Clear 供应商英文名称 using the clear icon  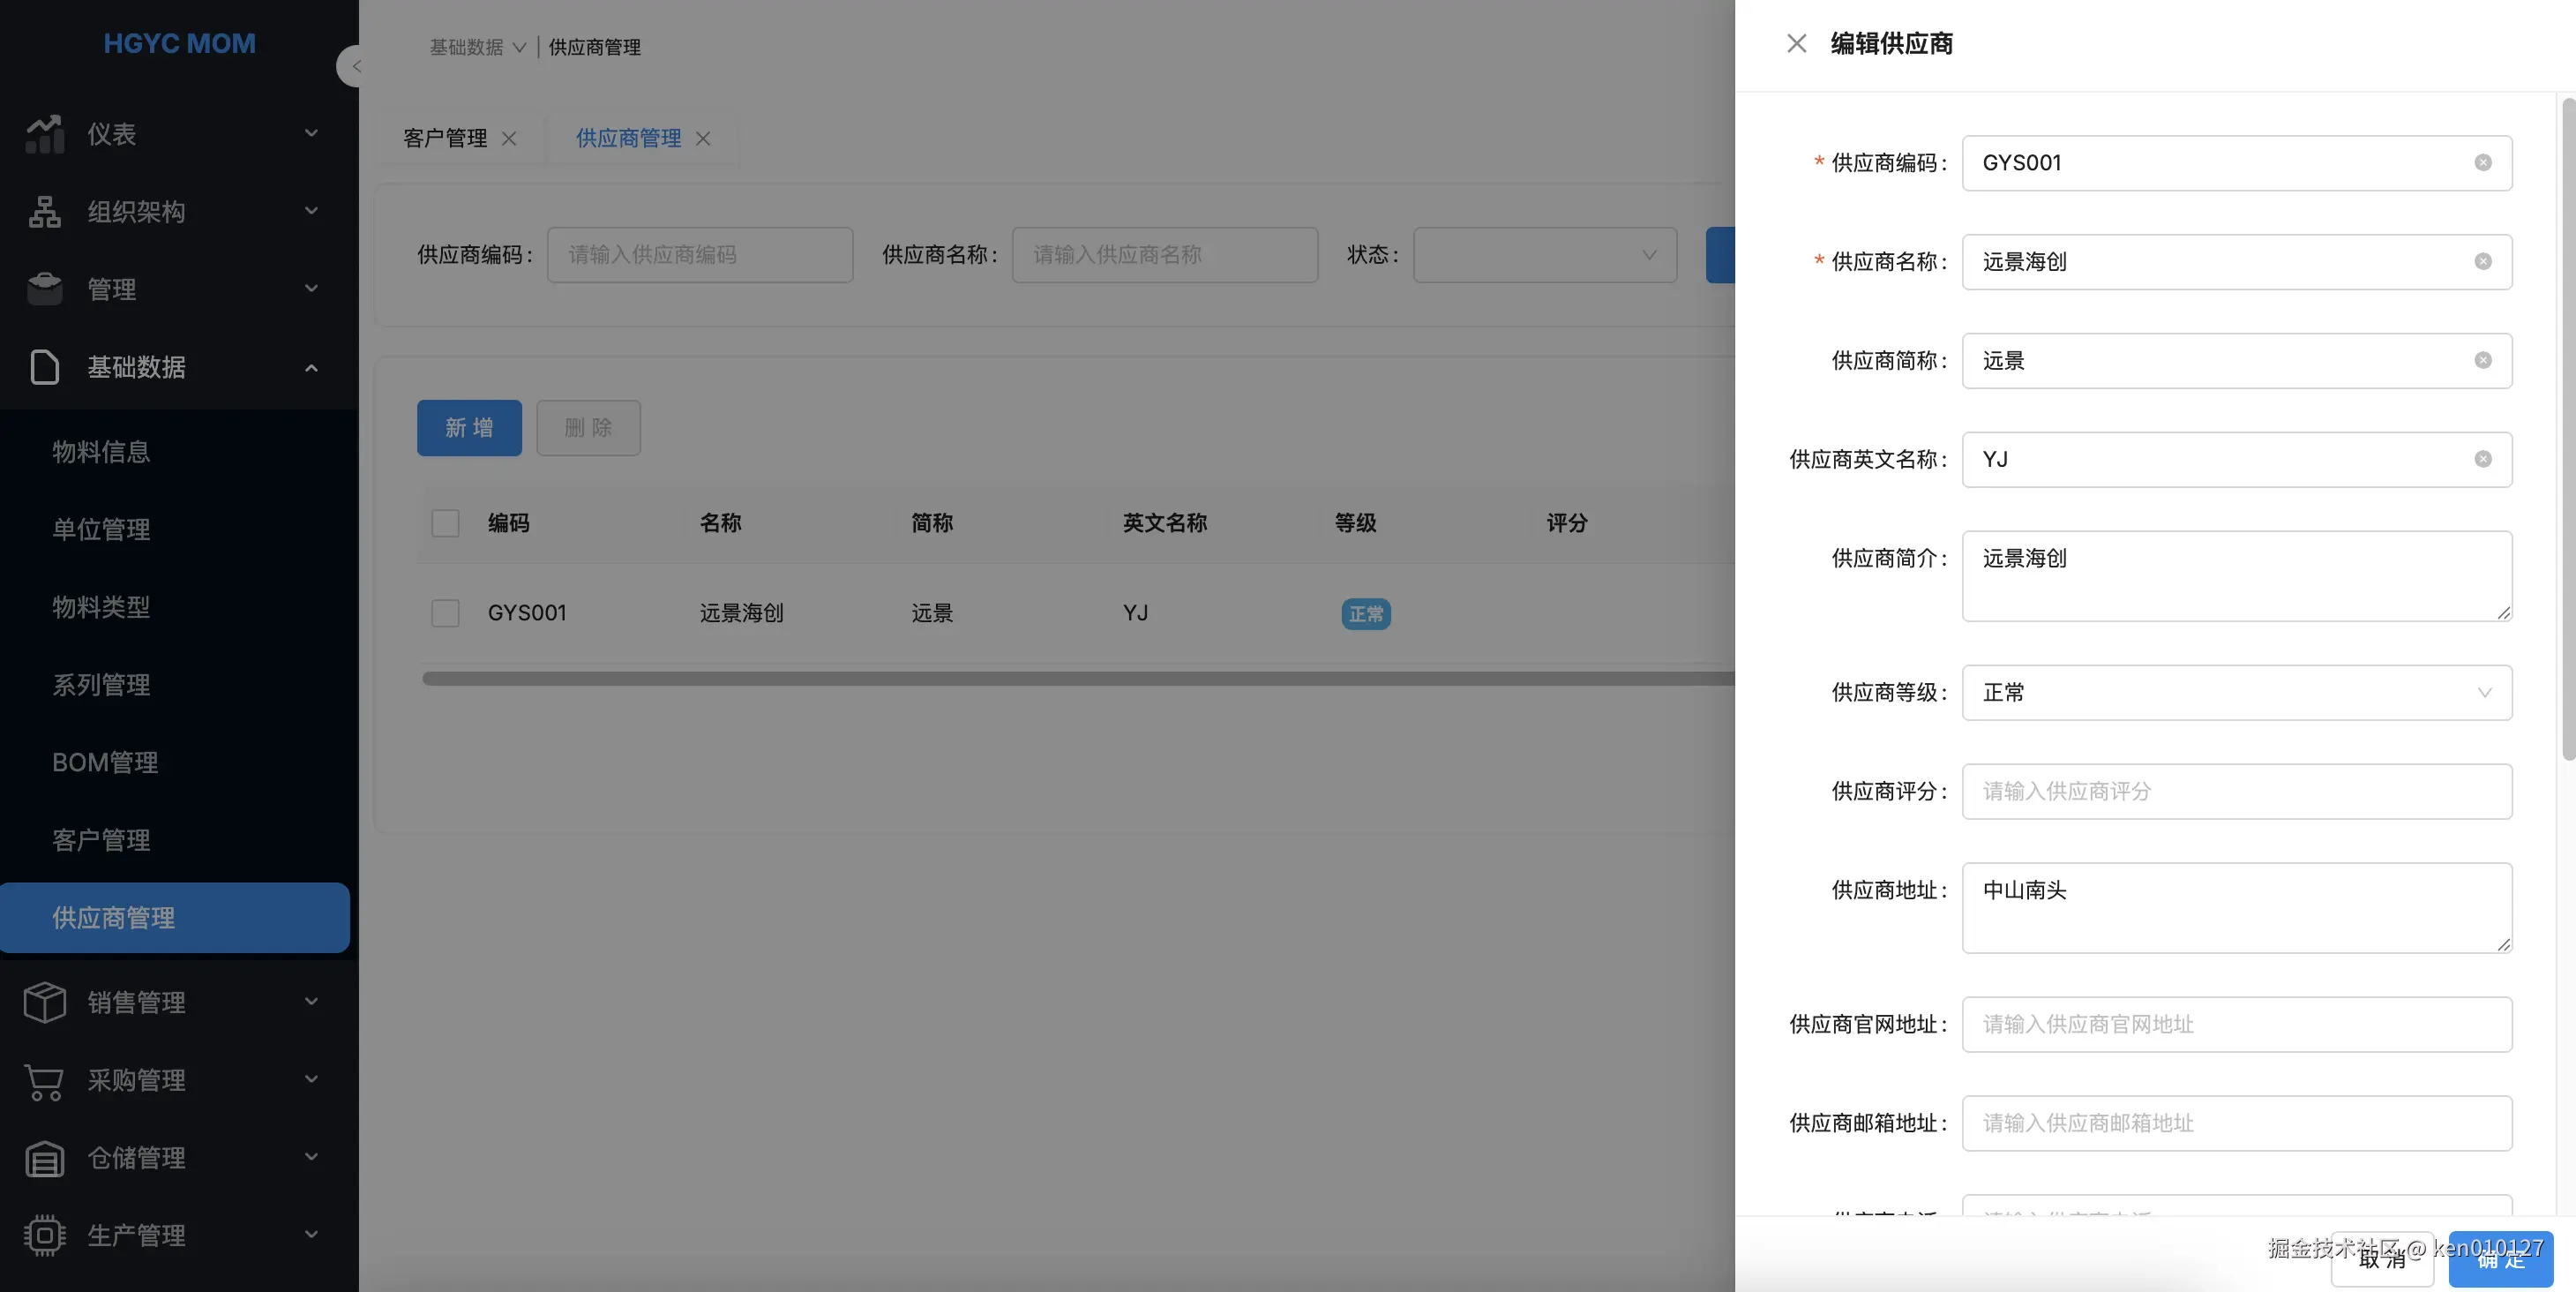click(2484, 459)
